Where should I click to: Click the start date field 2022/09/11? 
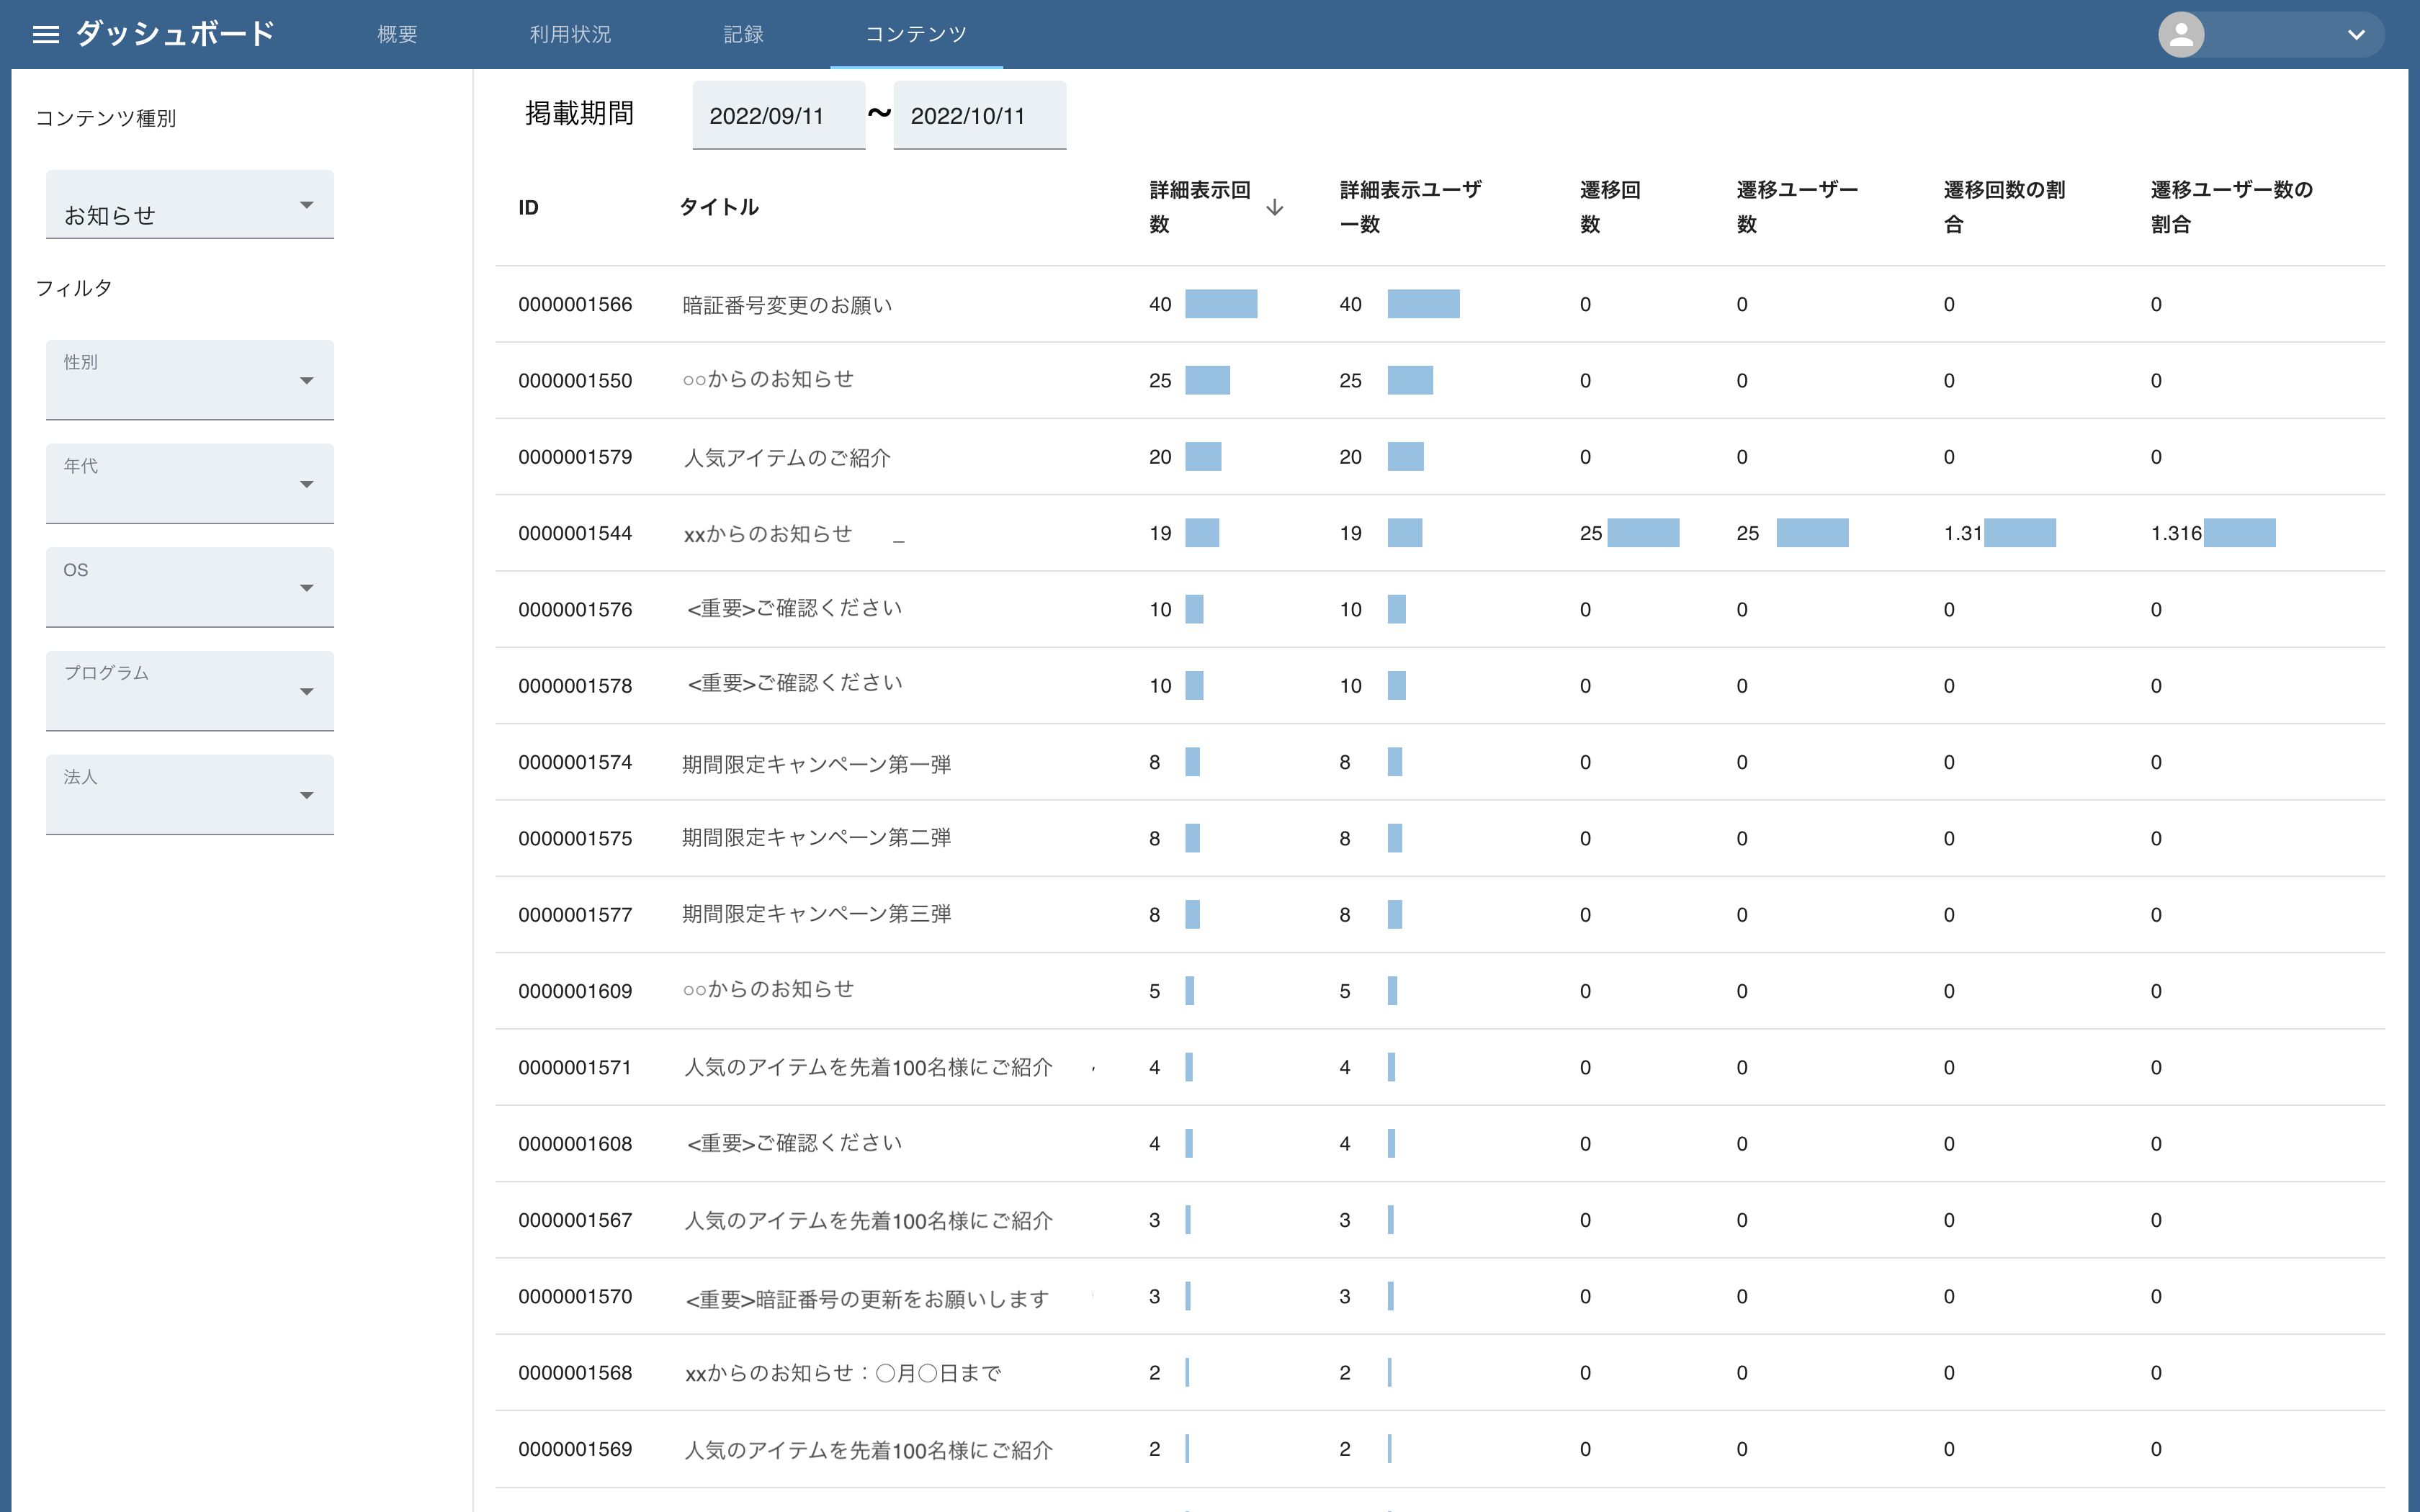click(778, 116)
